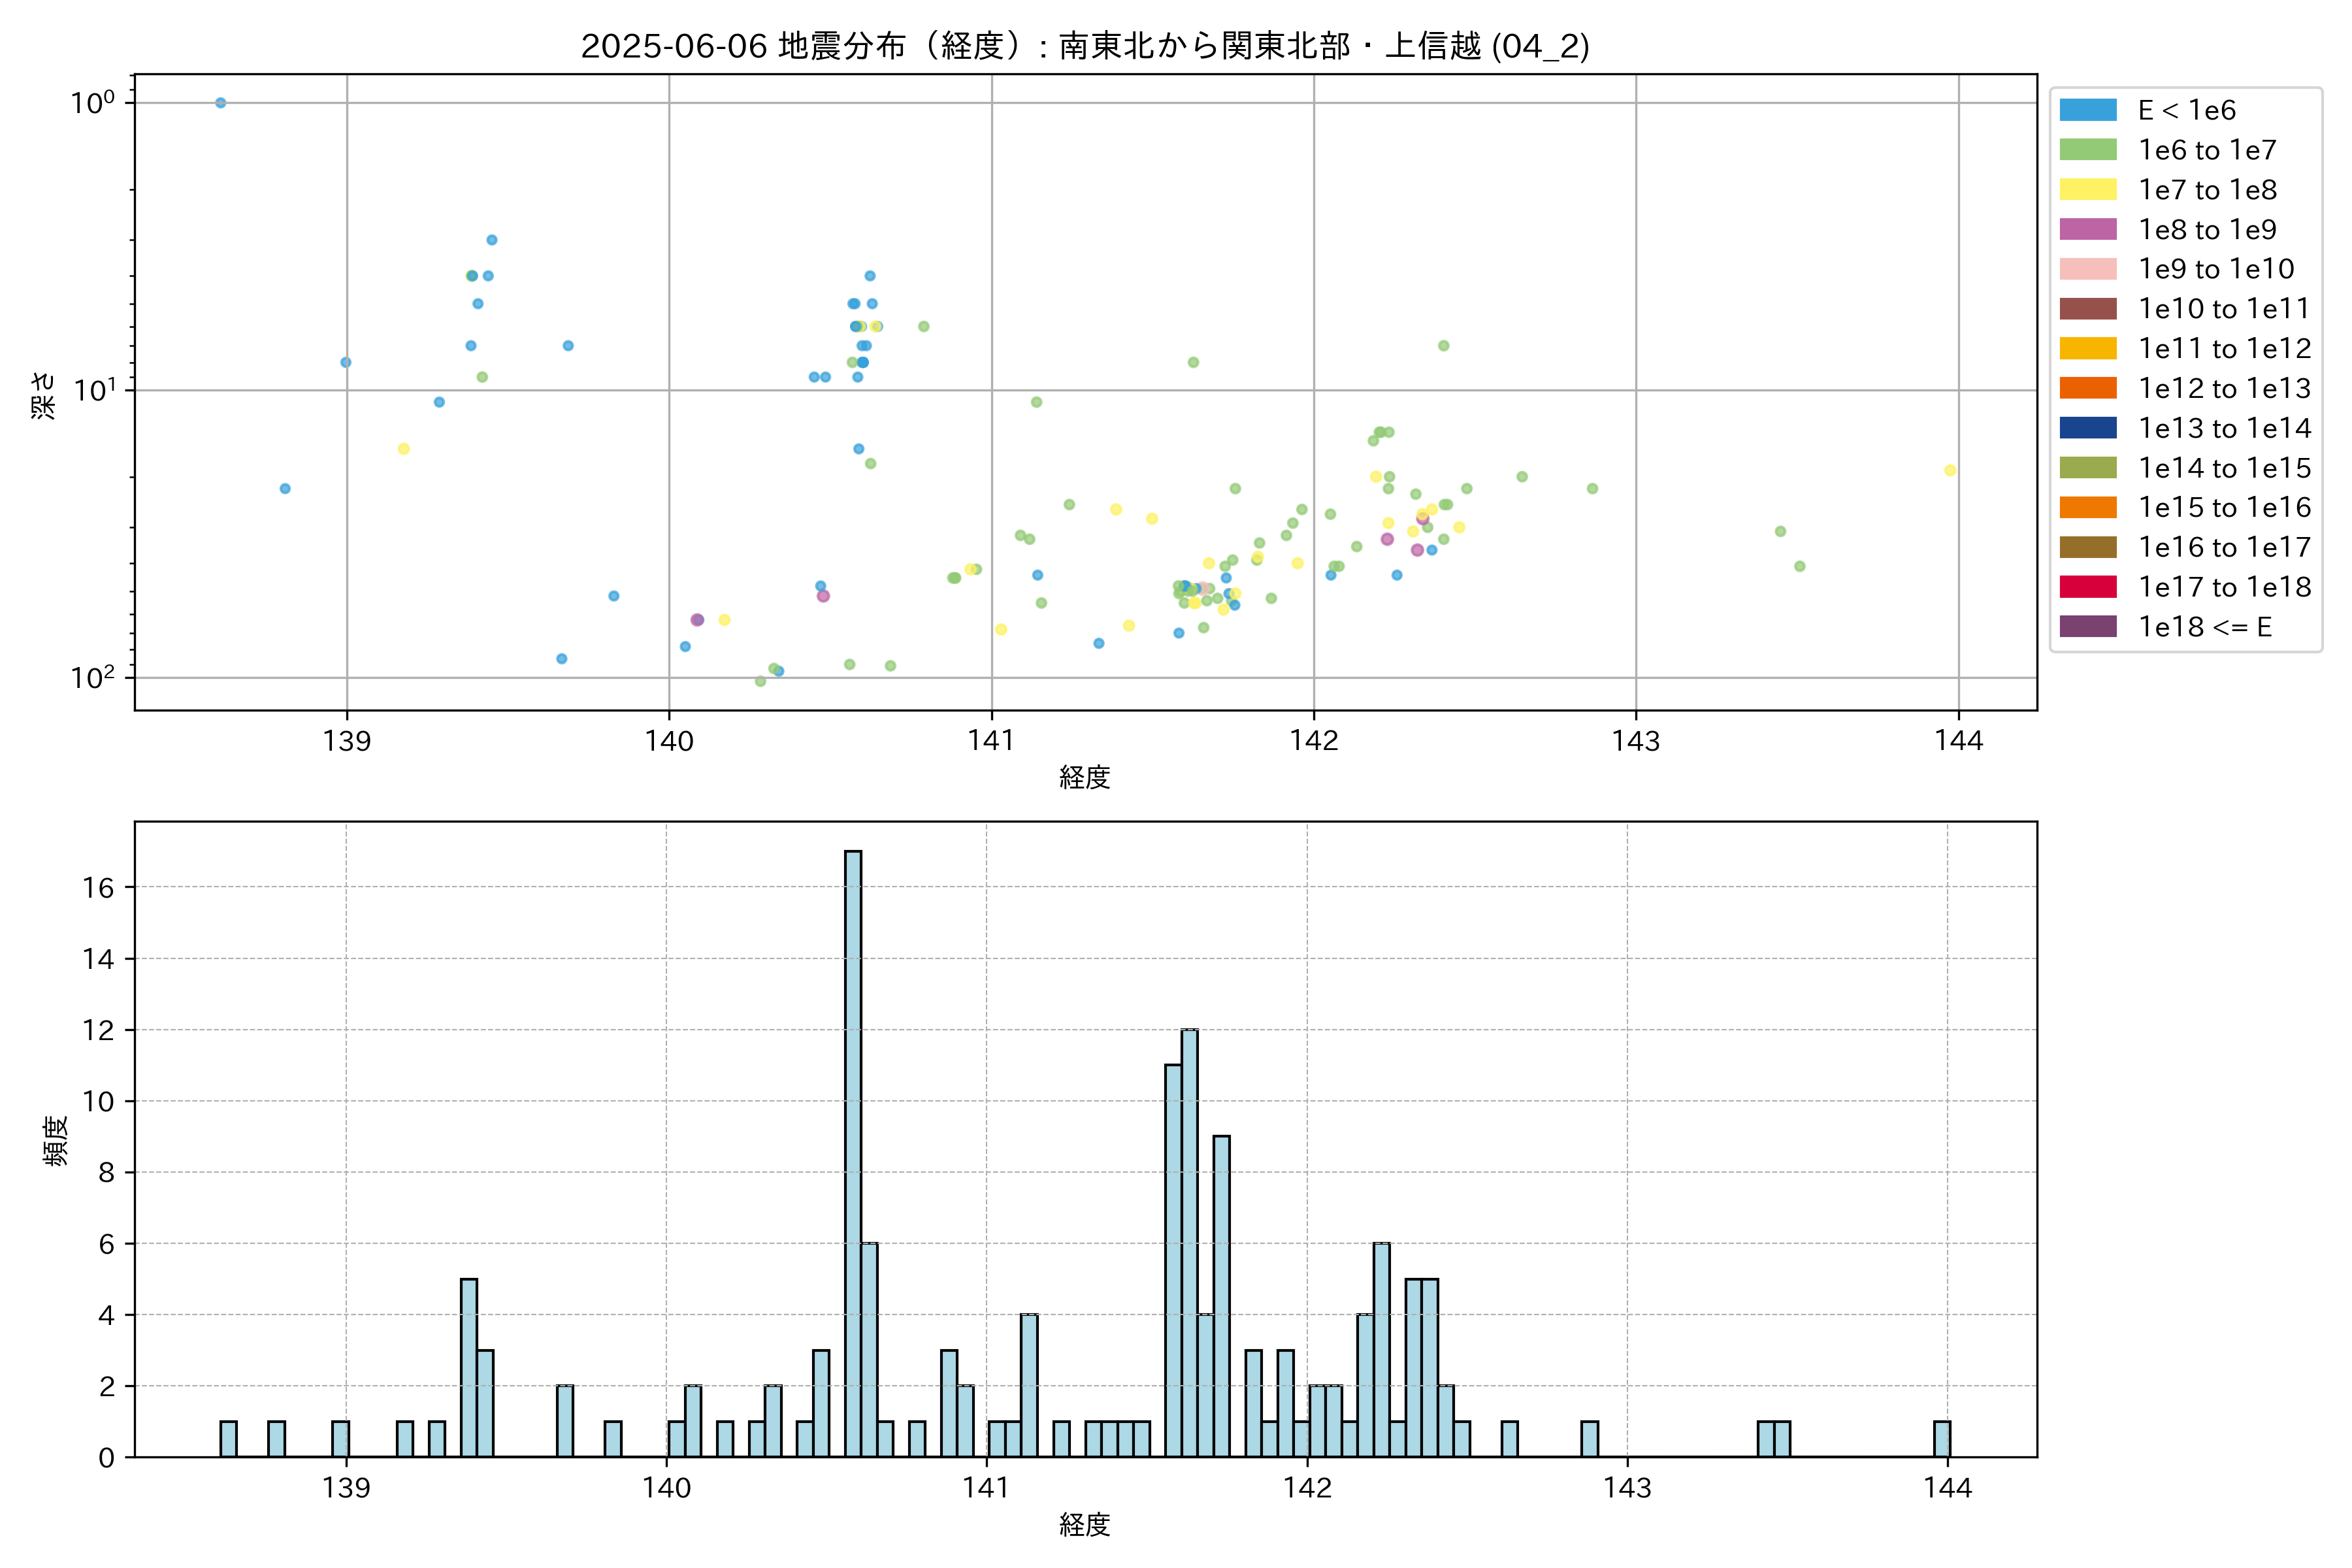This screenshot has height=1568, width=2352.
Task: Click the purple 1e8 to 1e9 swatch
Action: 2087,229
